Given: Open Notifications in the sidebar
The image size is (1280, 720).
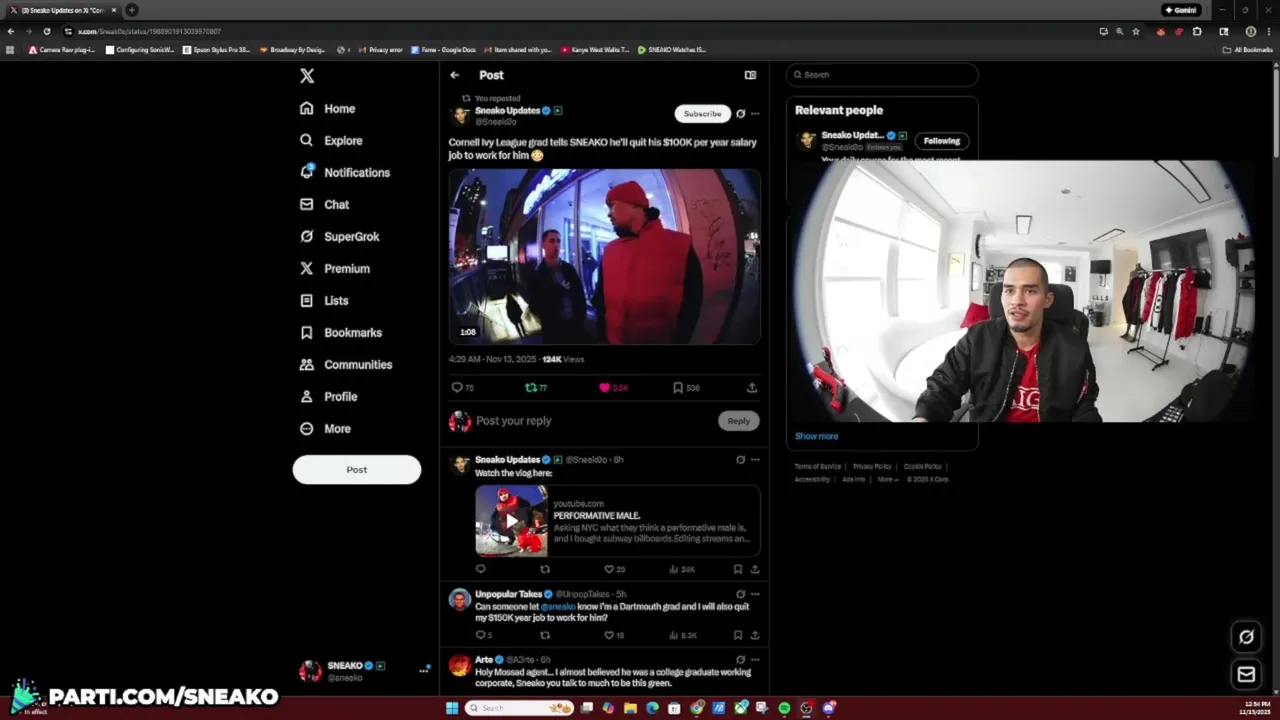Looking at the screenshot, I should point(345,172).
